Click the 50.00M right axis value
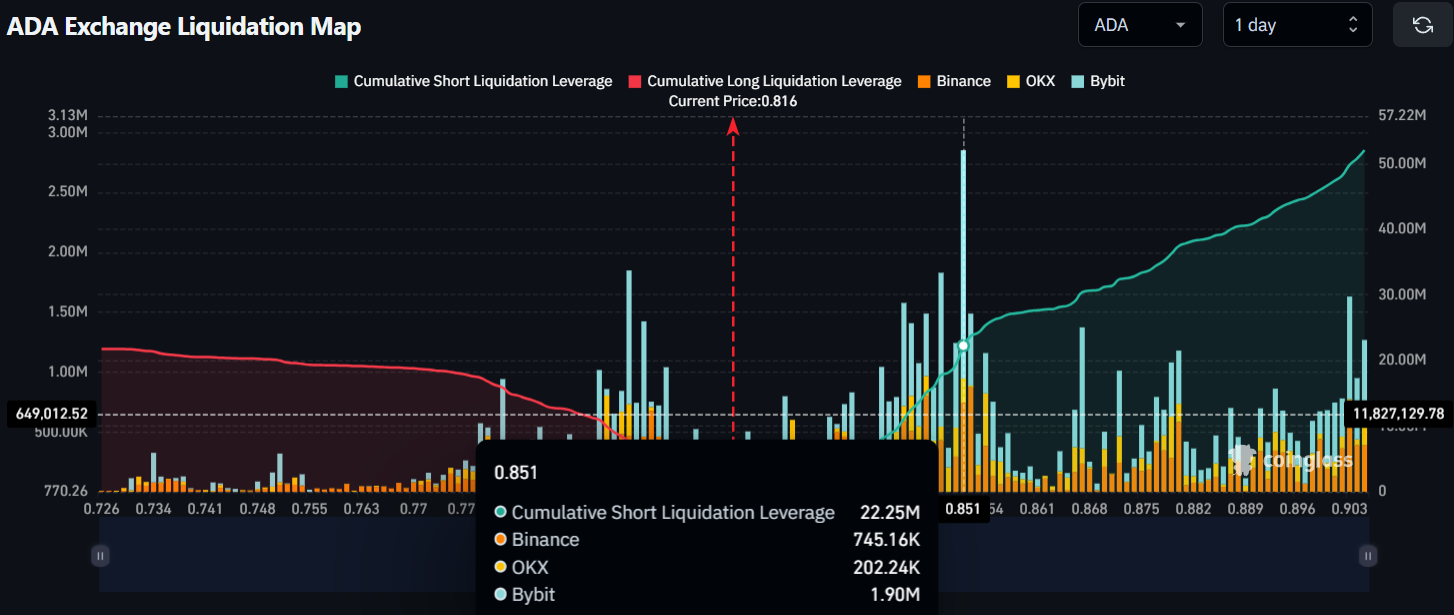The width and height of the screenshot is (1454, 615). (1401, 162)
